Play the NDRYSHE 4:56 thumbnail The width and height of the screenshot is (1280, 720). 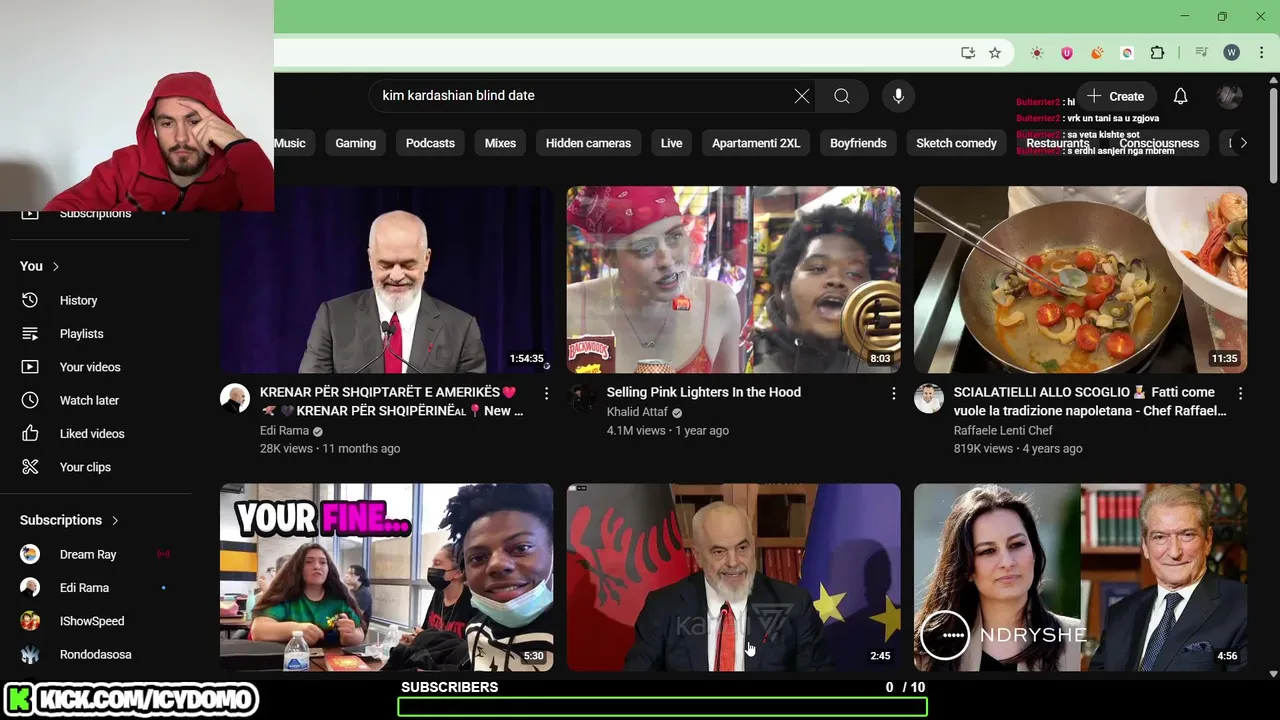click(1080, 577)
